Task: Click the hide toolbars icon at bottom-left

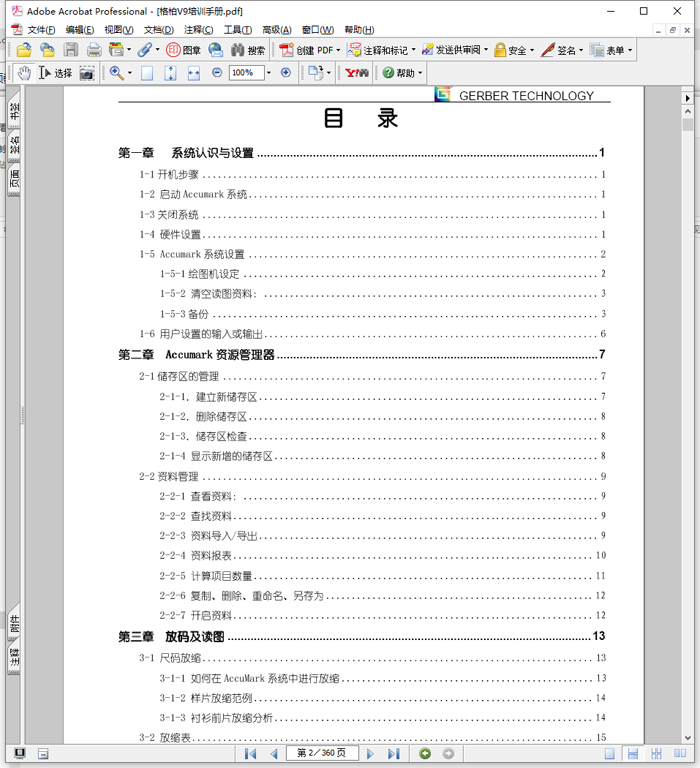Action: point(43,754)
